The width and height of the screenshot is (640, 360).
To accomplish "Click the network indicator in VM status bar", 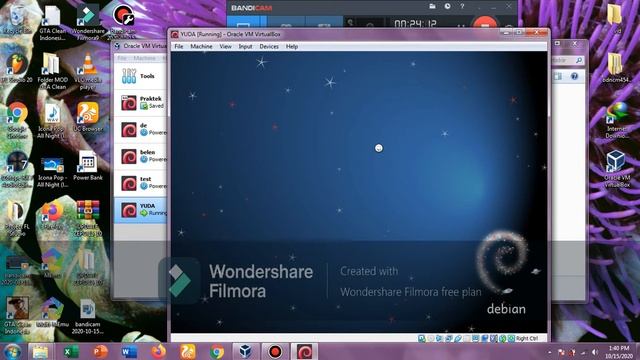I will [x=449, y=338].
